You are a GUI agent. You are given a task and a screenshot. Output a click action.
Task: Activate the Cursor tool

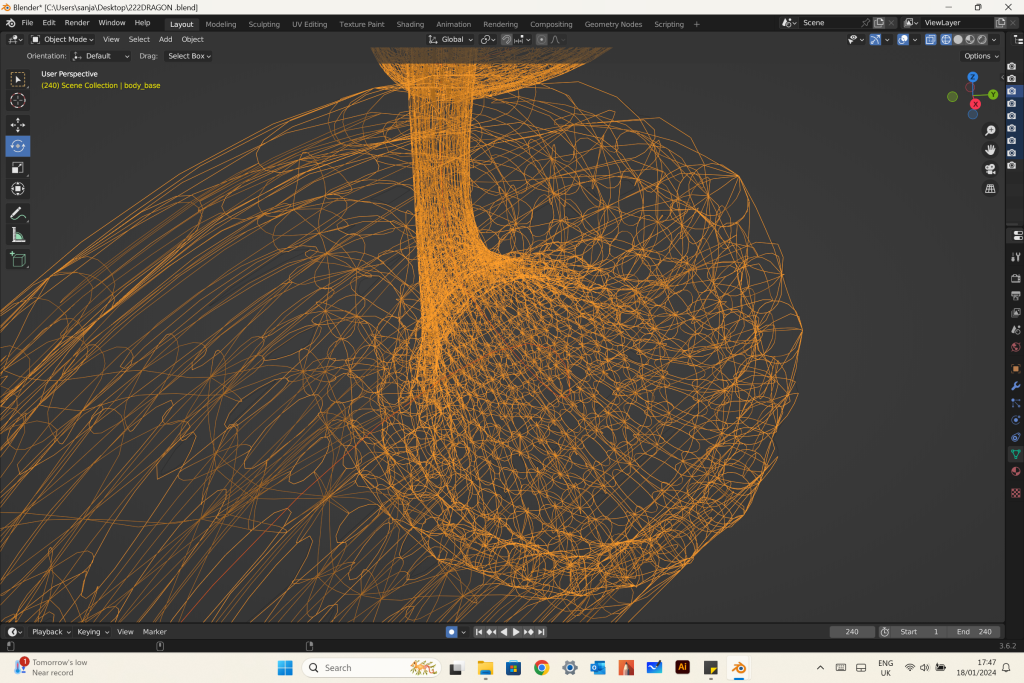pos(18,101)
